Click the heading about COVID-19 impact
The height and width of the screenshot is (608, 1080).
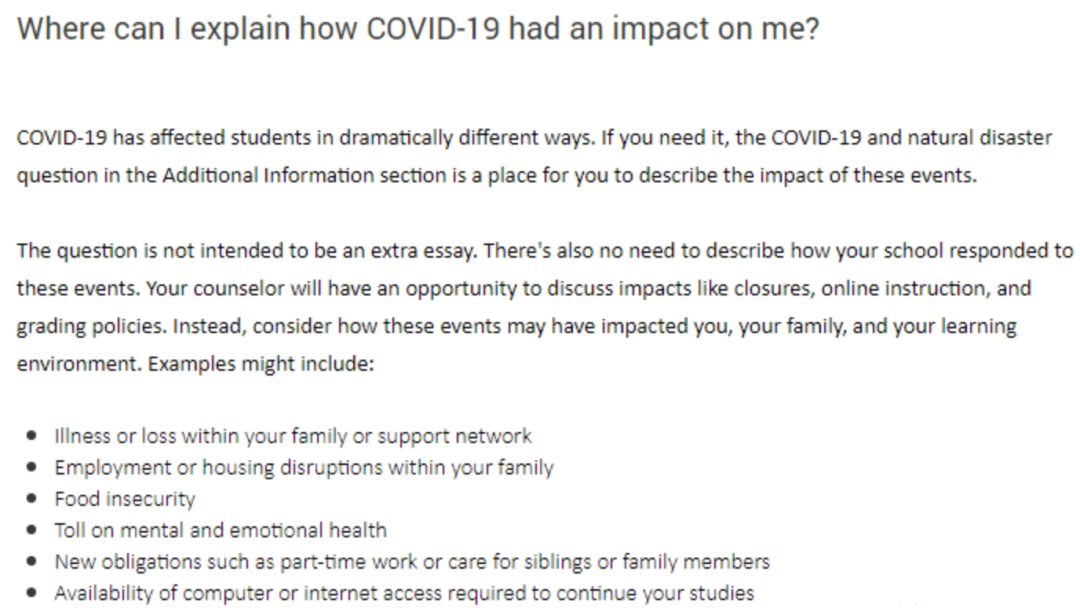coord(418,30)
